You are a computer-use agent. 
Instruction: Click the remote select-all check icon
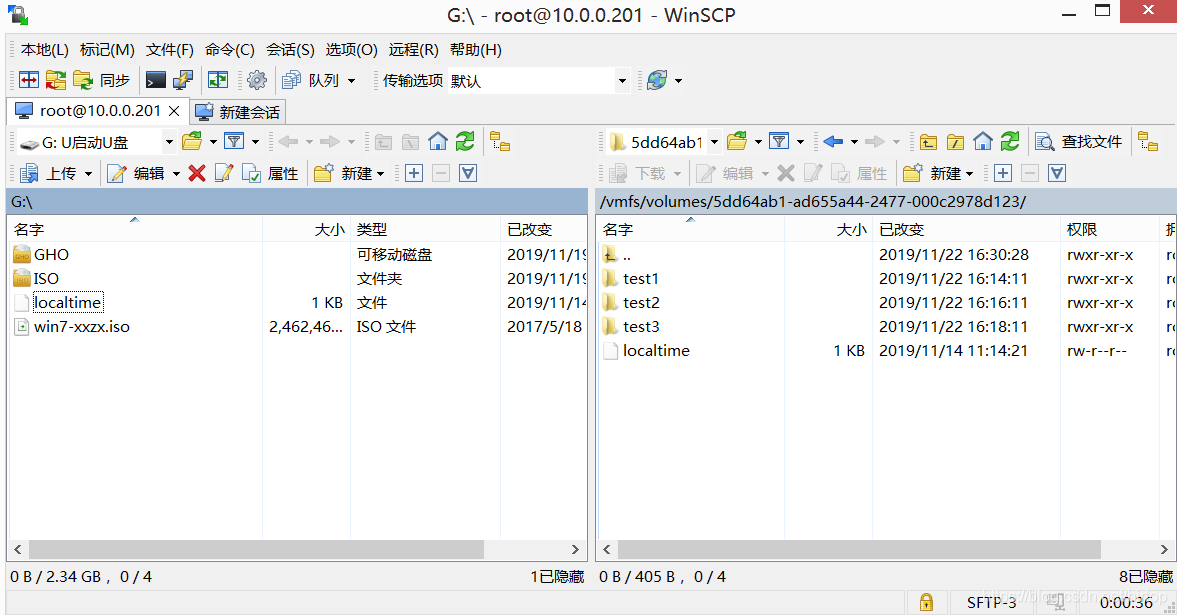tap(1057, 173)
